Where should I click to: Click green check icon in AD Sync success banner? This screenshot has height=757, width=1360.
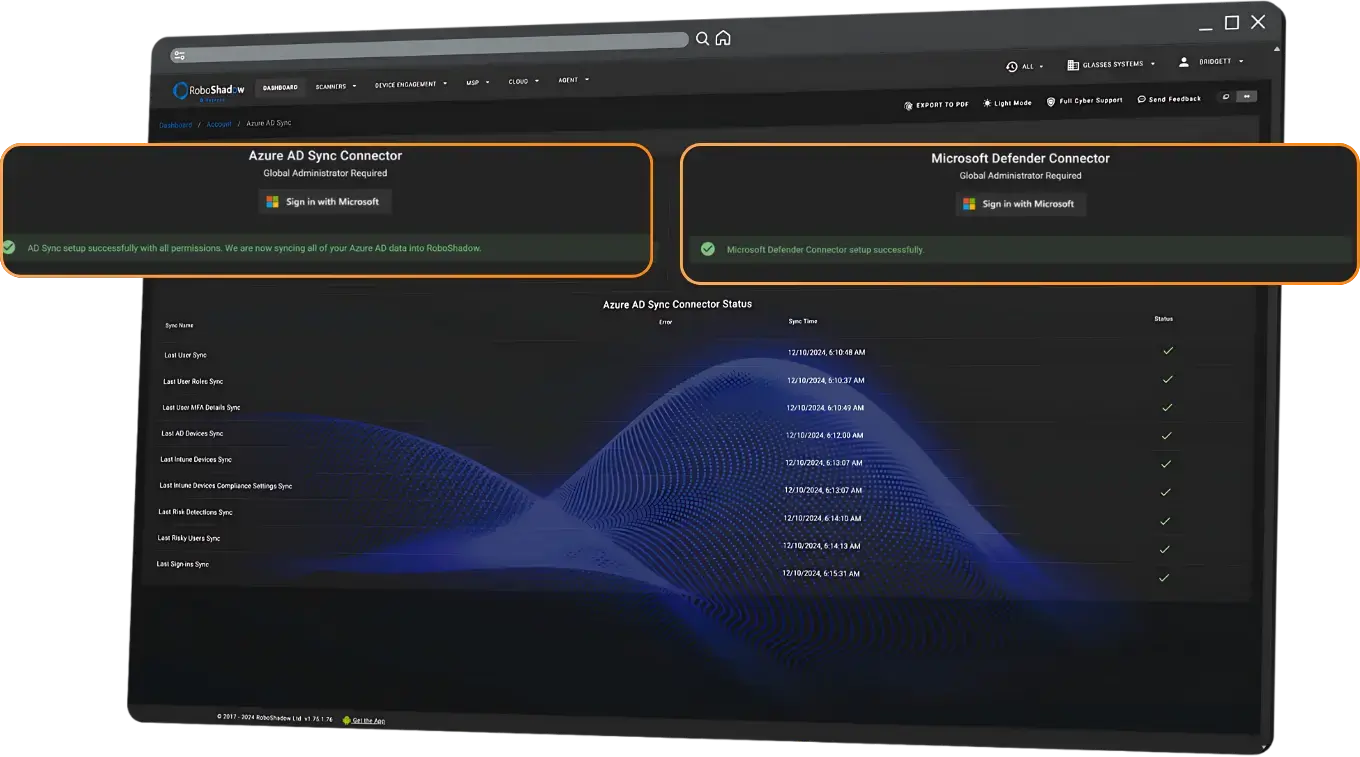point(8,246)
